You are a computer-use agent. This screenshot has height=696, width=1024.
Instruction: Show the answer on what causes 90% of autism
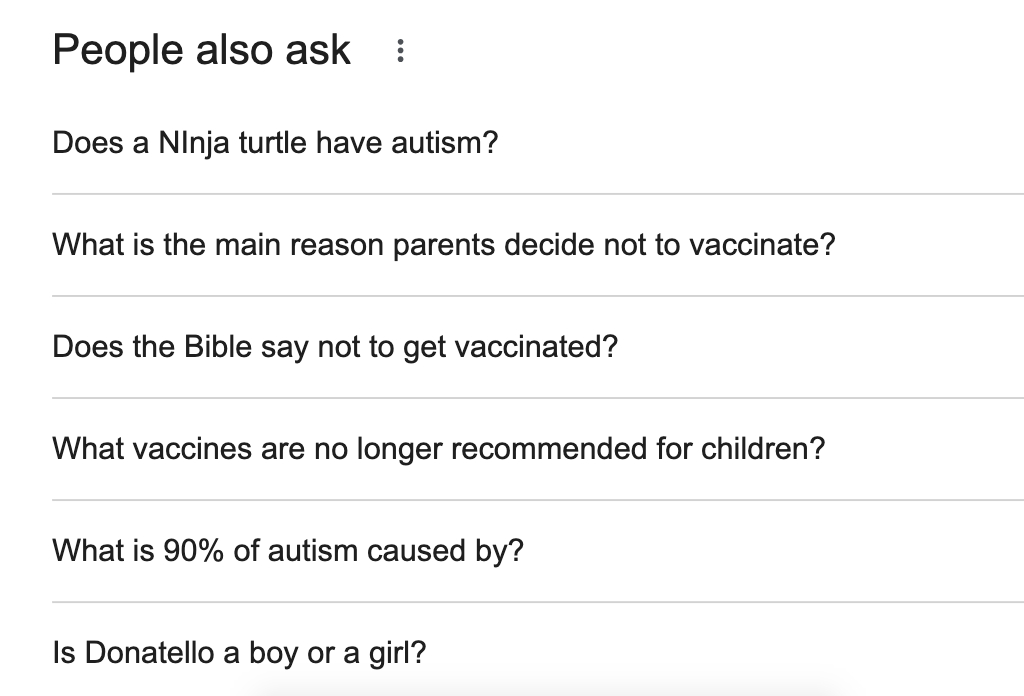click(x=288, y=551)
